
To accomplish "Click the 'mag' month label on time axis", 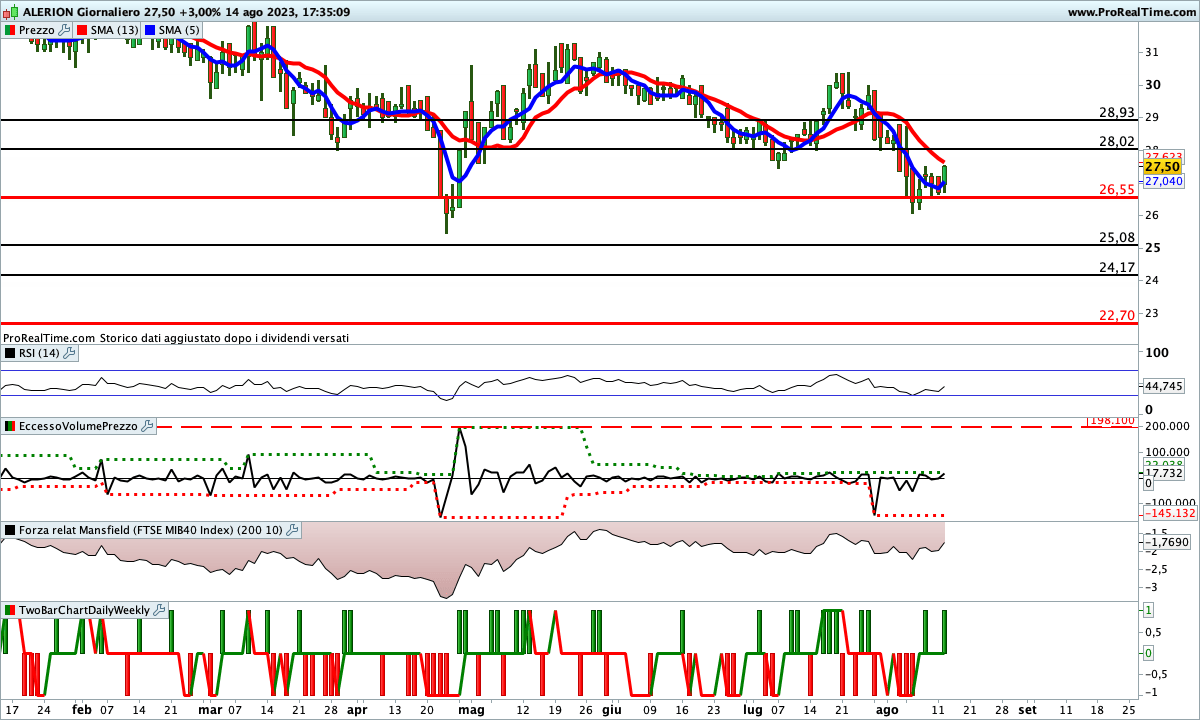I will click(x=471, y=708).
